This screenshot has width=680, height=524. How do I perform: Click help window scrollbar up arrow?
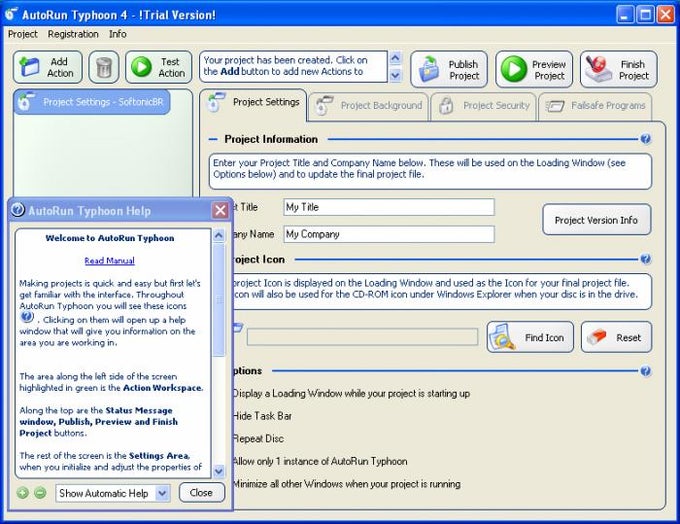point(219,236)
